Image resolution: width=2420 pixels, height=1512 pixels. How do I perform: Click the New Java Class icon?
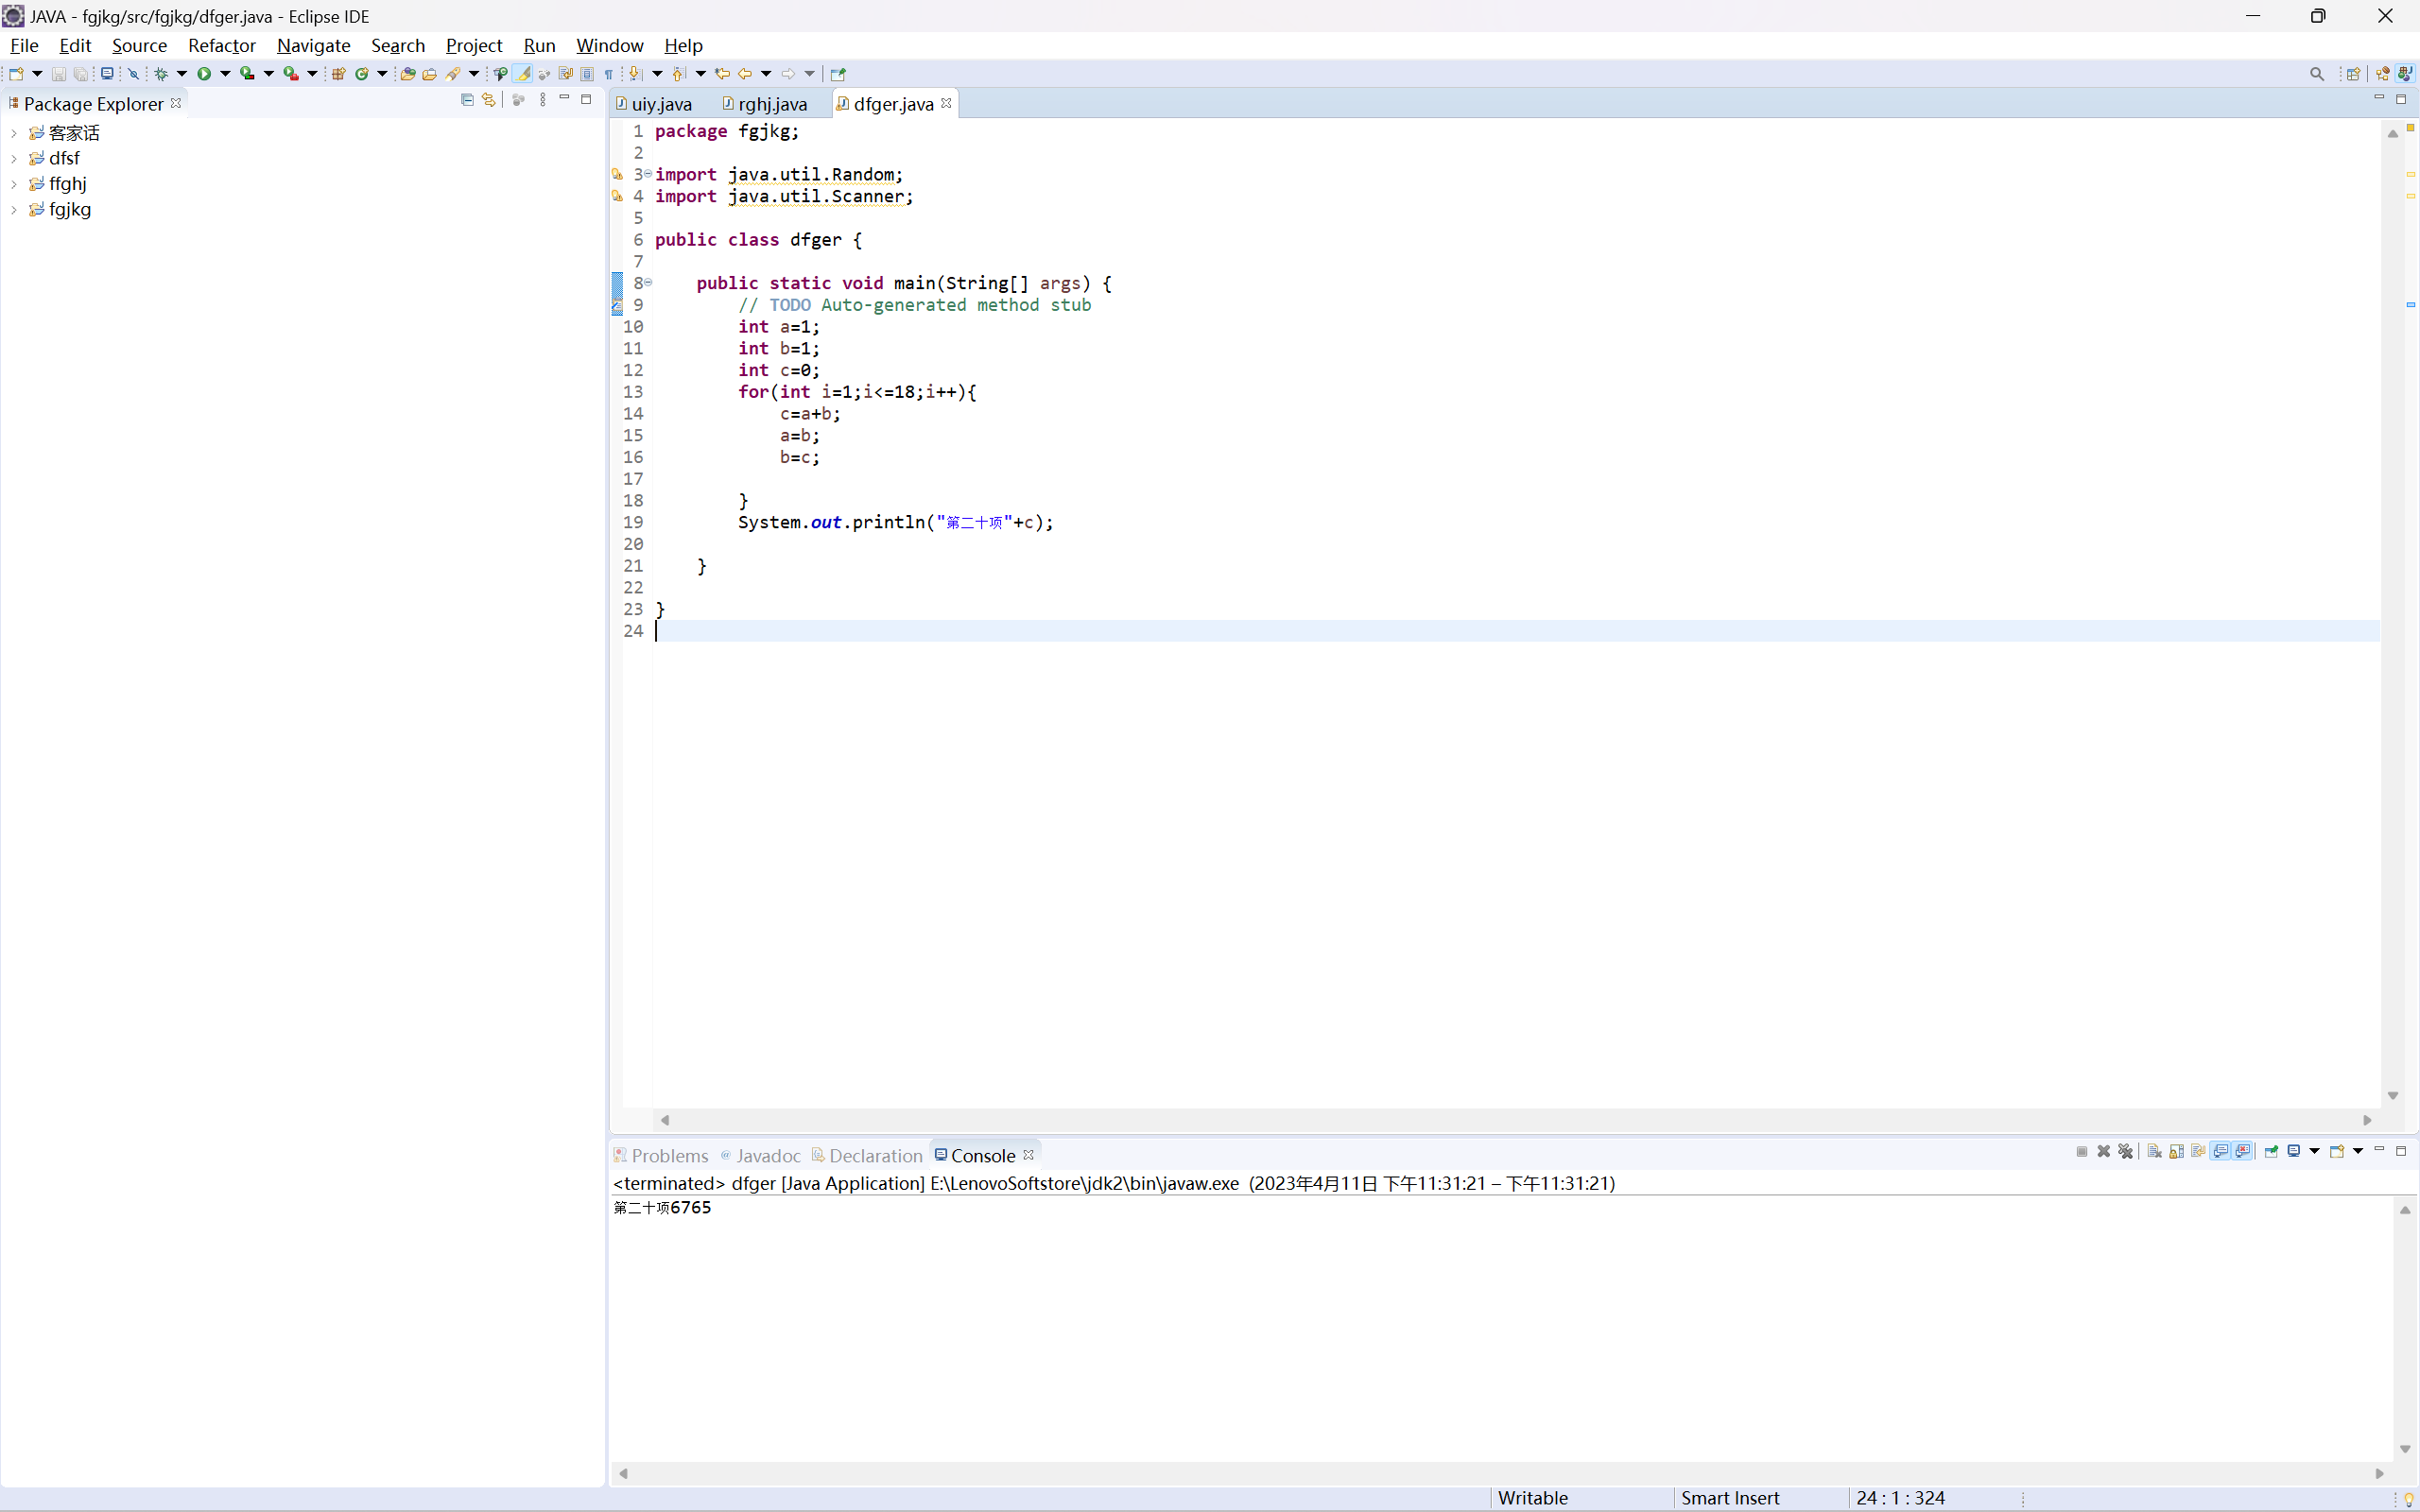point(362,73)
